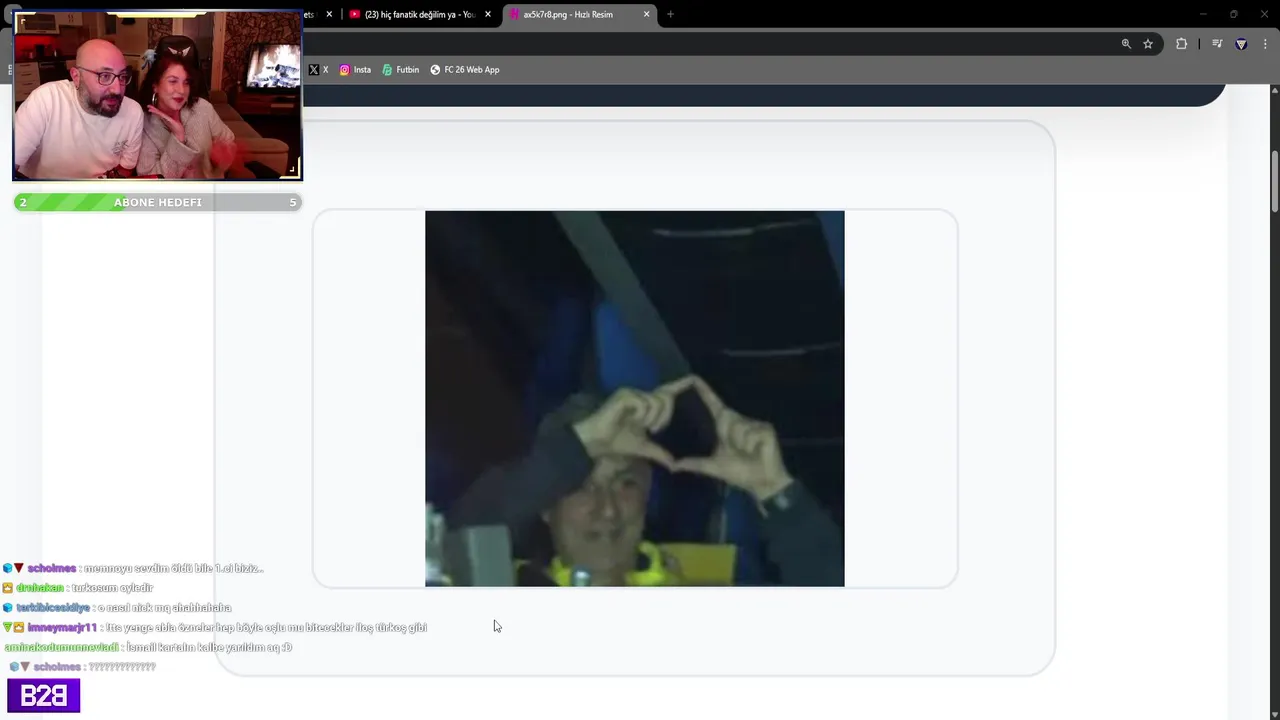Open a new browser tab
The width and height of the screenshot is (1280, 720).
pos(670,14)
